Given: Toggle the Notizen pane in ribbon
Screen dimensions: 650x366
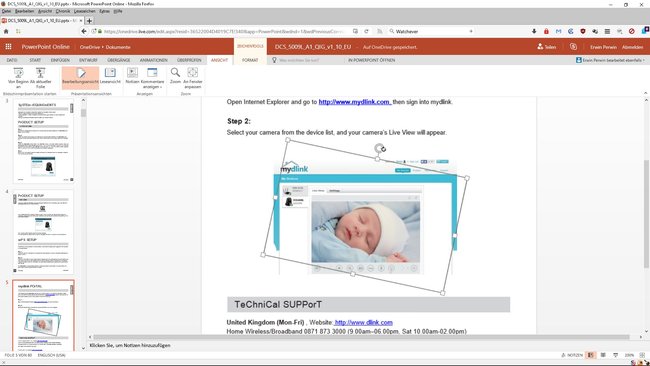Looking at the screenshot, I should [132, 78].
